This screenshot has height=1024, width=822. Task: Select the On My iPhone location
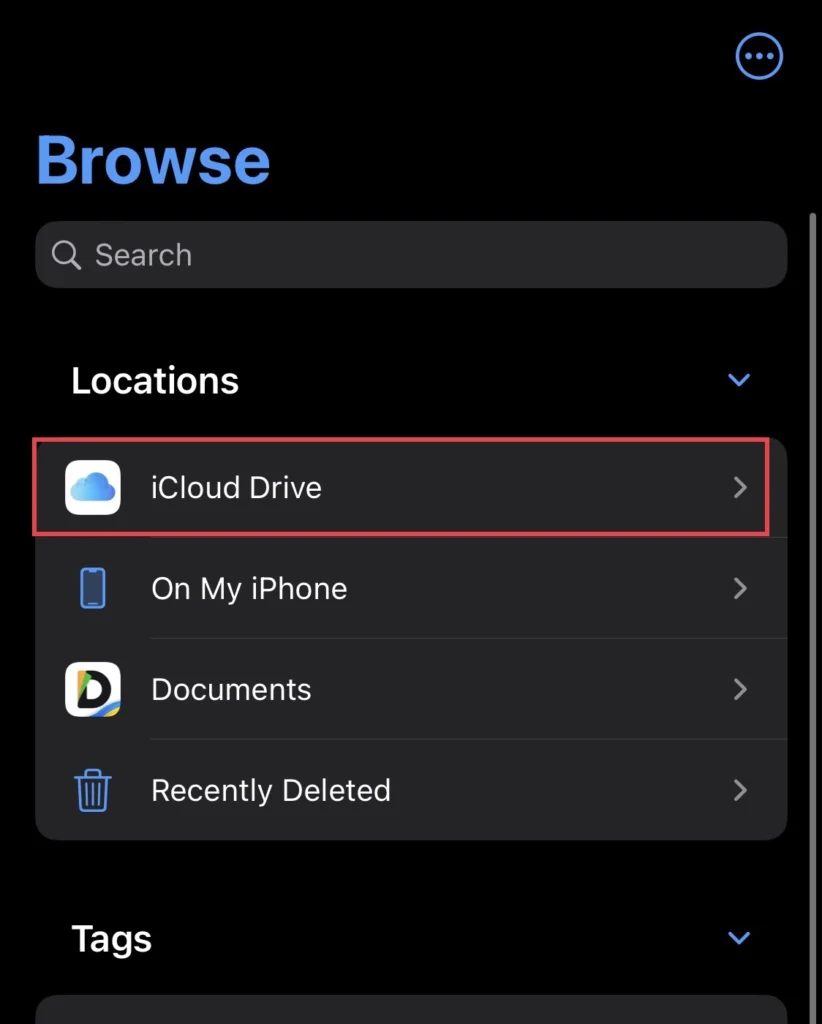coord(411,588)
